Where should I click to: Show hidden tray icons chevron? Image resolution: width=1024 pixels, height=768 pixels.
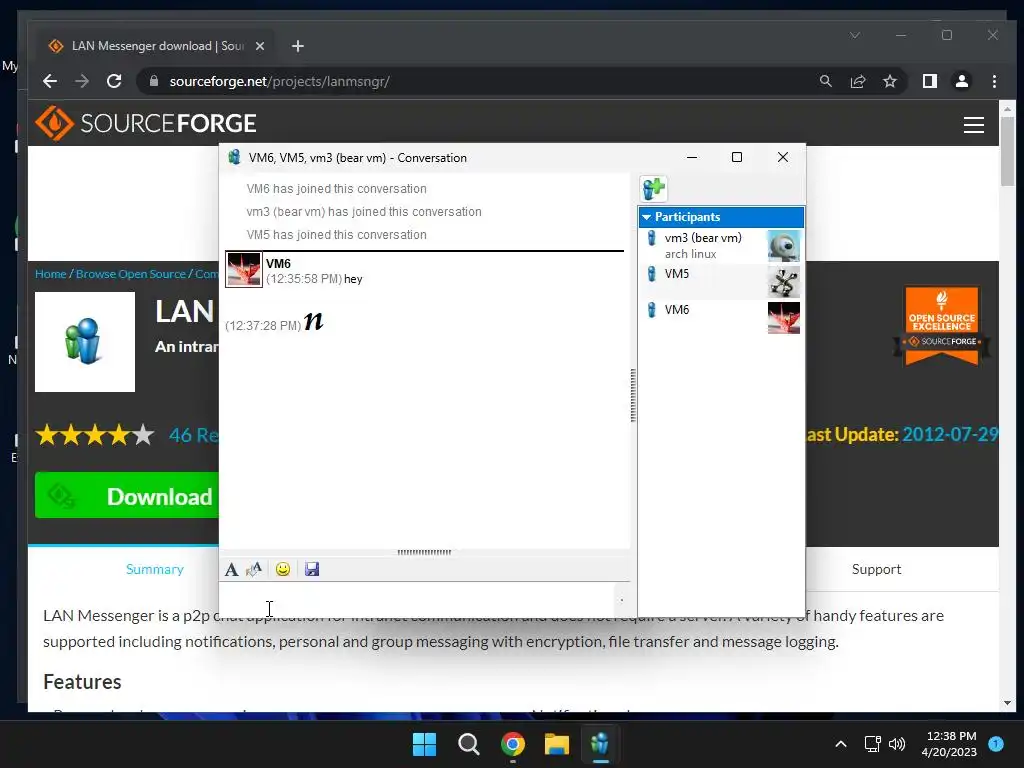coord(841,744)
